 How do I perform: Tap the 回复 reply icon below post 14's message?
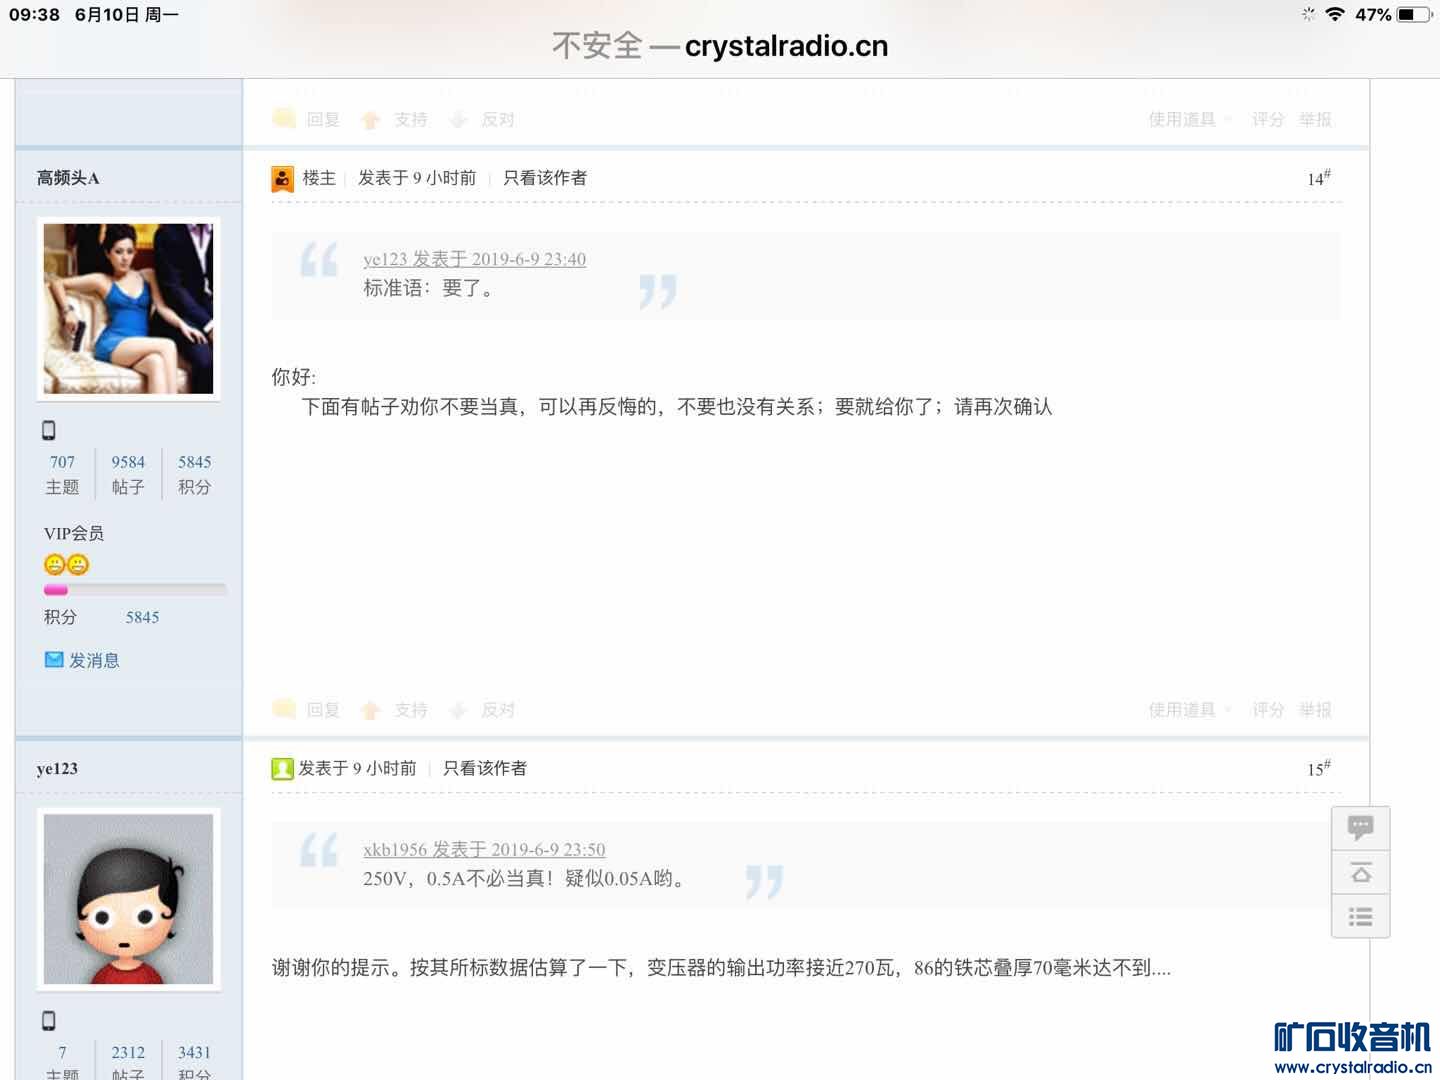(285, 709)
